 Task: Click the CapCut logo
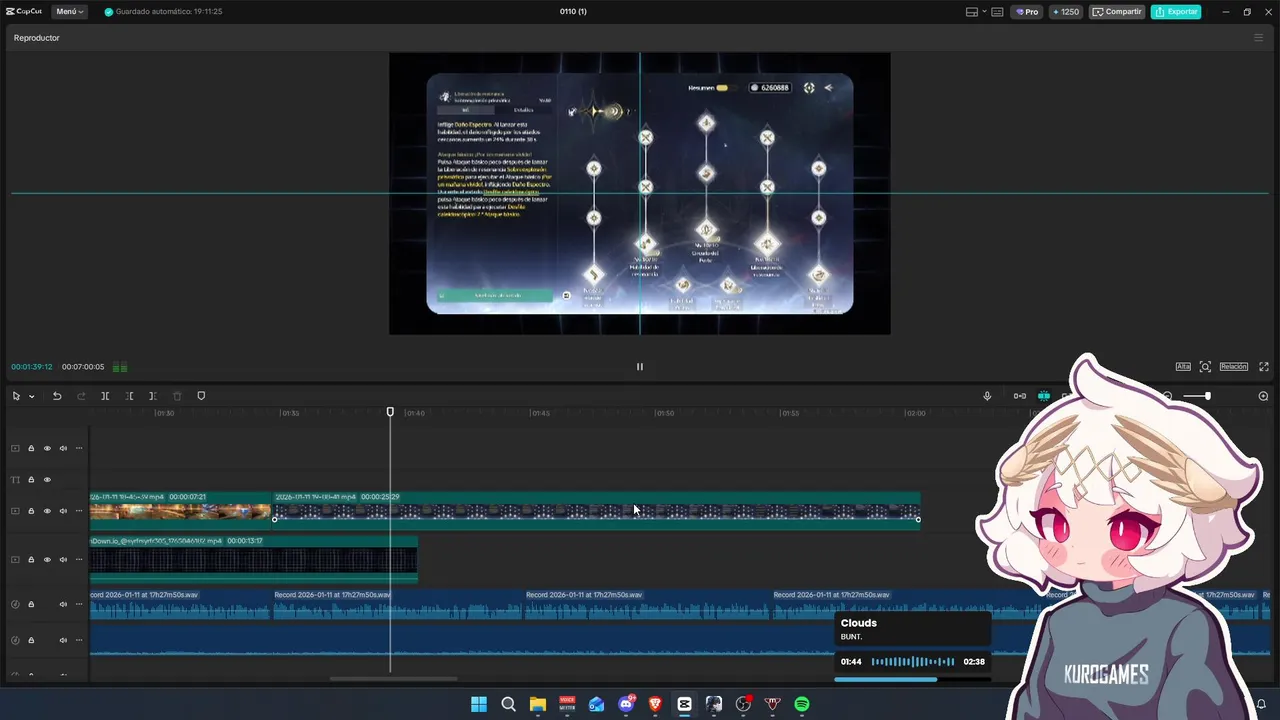point(23,12)
